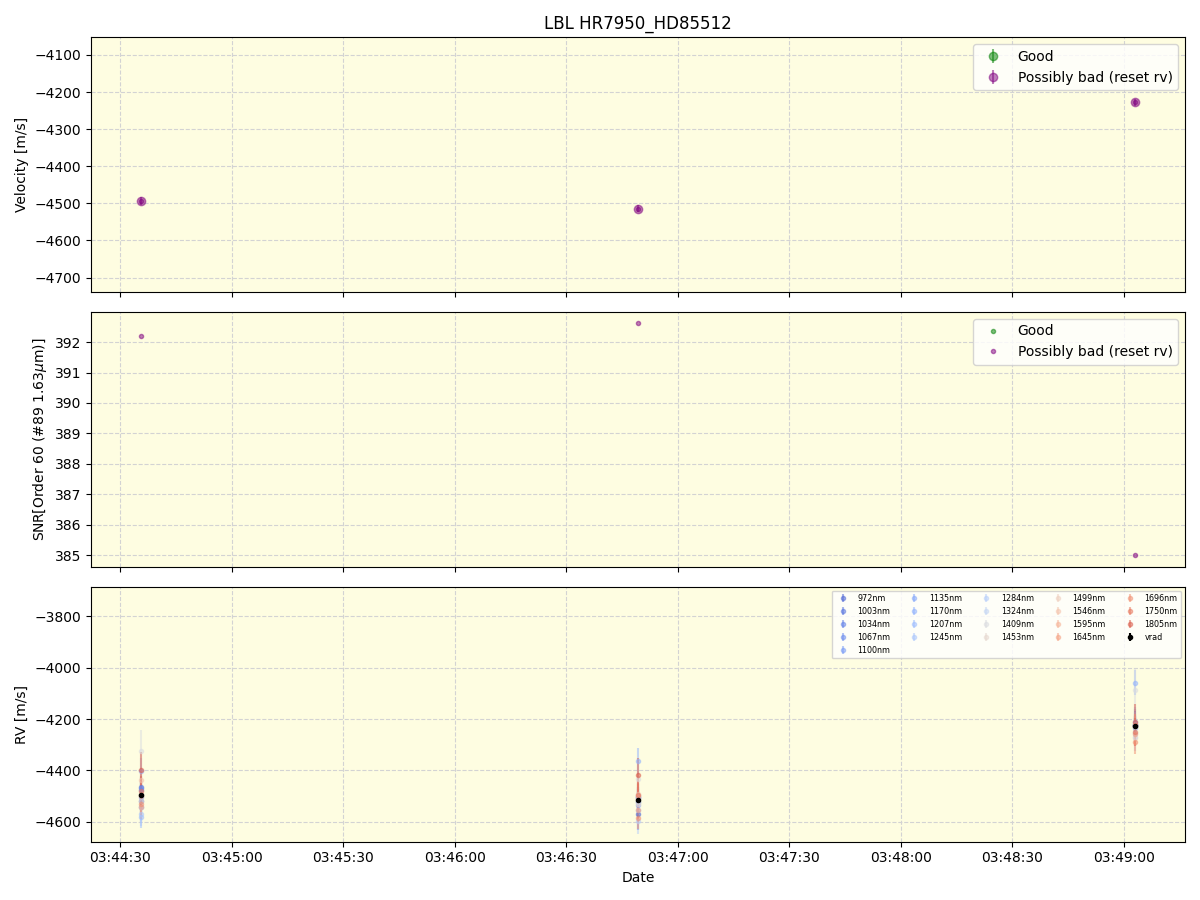Click 'Good' text in SNR legend
1200x900 pixels.
click(x=1036, y=331)
